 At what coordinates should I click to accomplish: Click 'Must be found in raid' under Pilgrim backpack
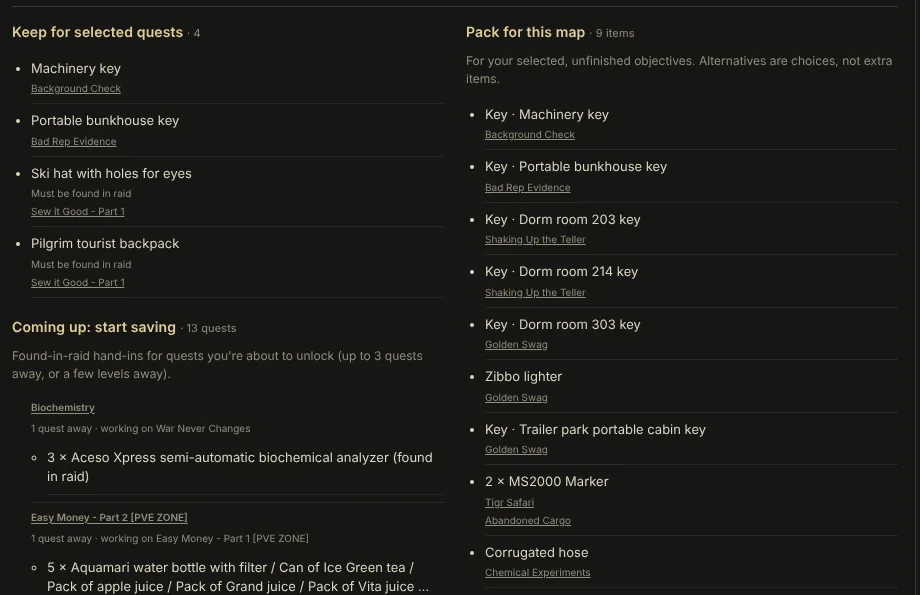81,264
